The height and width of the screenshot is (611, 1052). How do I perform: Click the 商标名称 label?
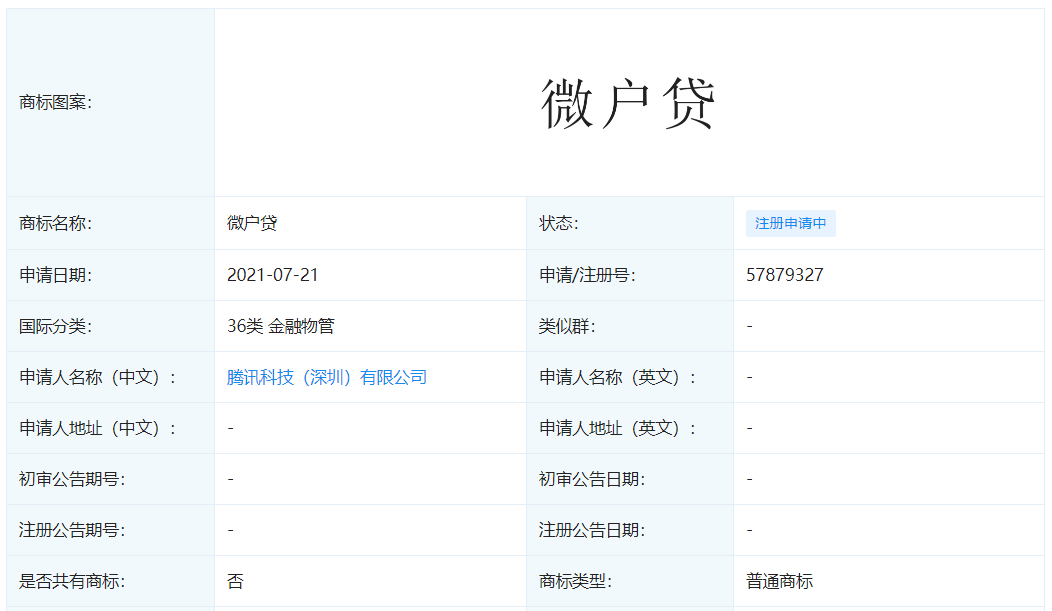[56, 223]
